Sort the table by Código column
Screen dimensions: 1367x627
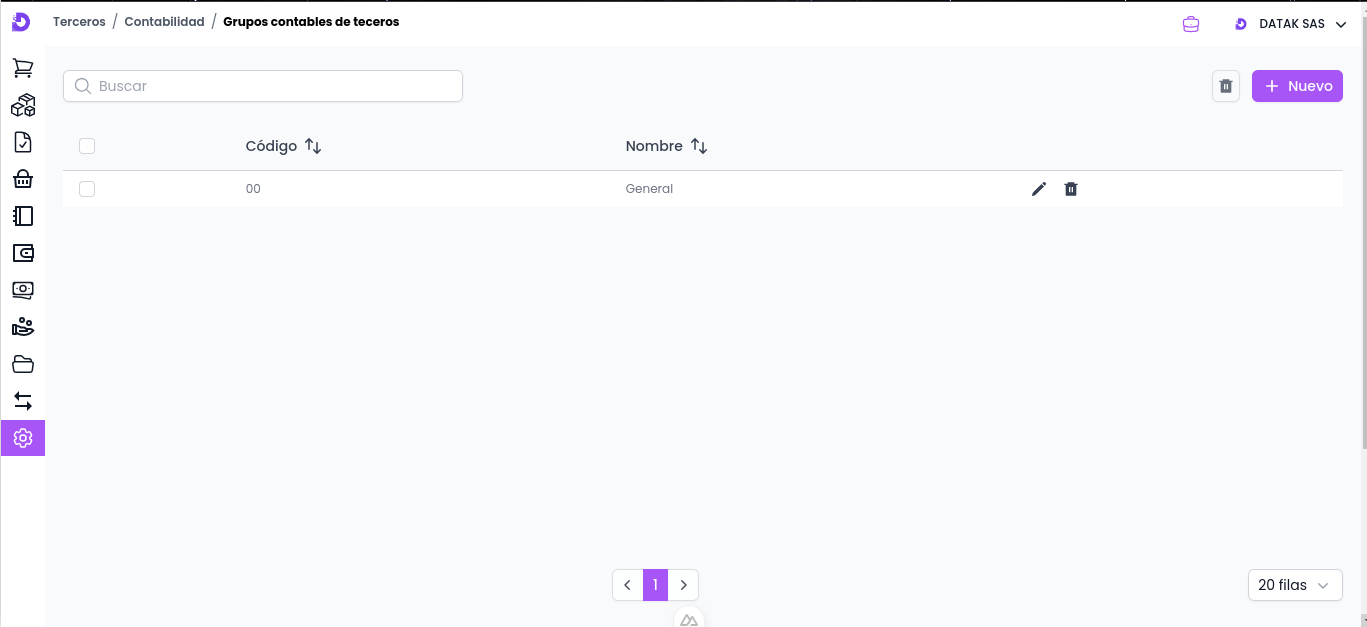pyautogui.click(x=313, y=146)
